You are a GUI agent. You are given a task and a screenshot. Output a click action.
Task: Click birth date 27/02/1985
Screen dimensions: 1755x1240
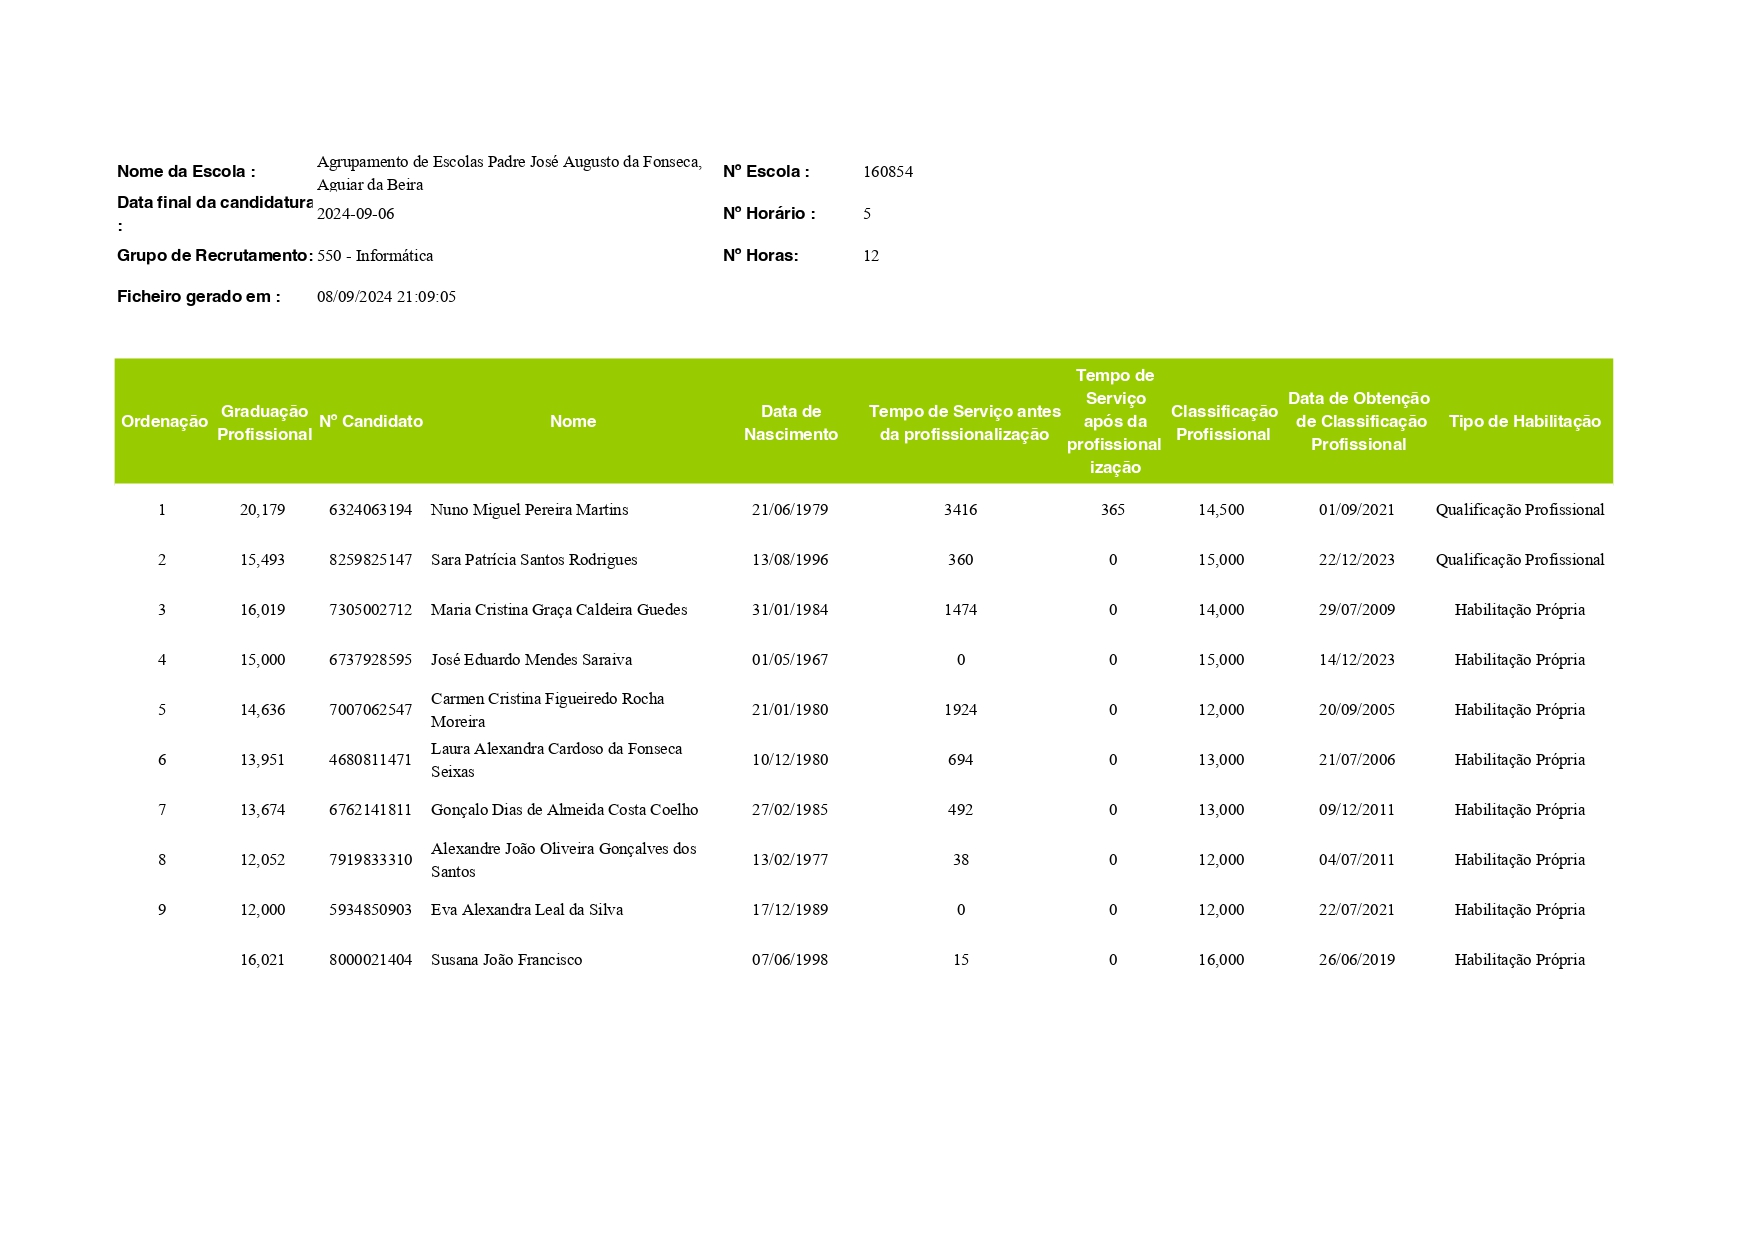point(790,810)
